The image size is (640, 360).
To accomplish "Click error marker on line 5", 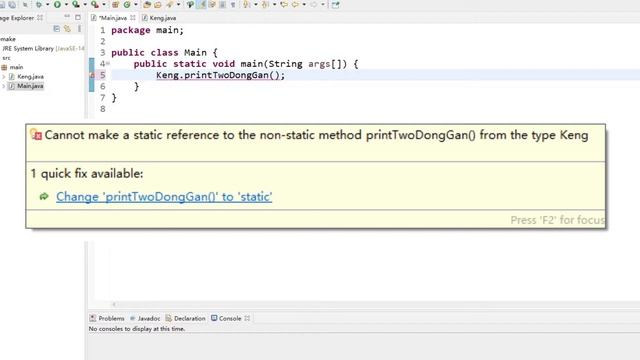I will pyautogui.click(x=92, y=75).
